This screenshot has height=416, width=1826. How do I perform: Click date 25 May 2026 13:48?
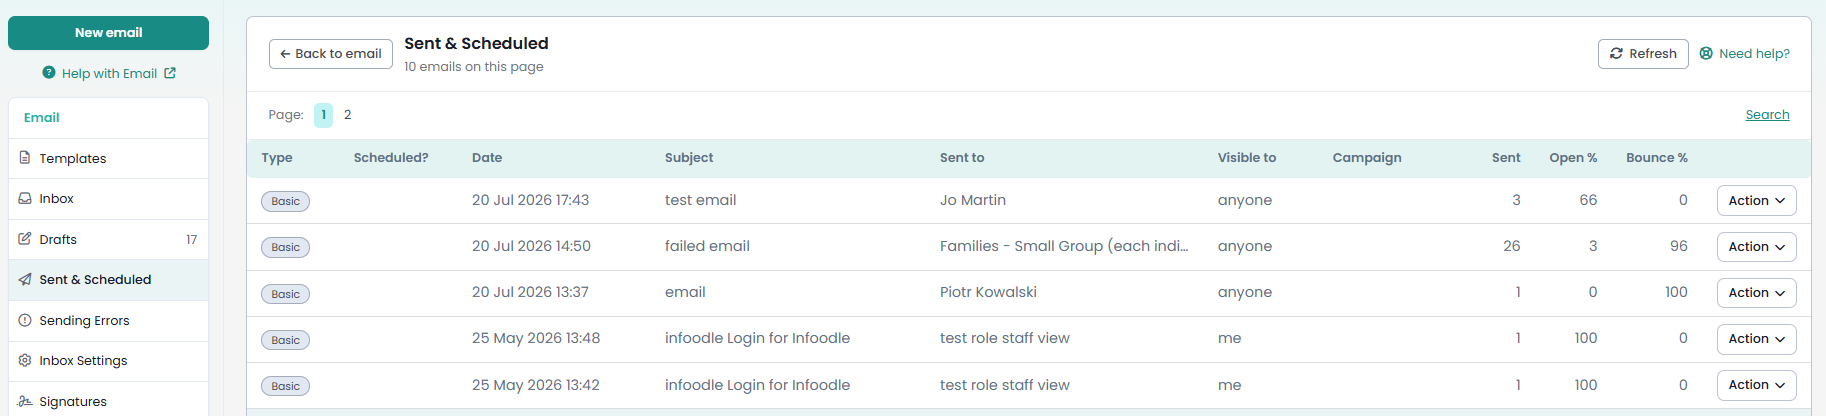click(536, 338)
